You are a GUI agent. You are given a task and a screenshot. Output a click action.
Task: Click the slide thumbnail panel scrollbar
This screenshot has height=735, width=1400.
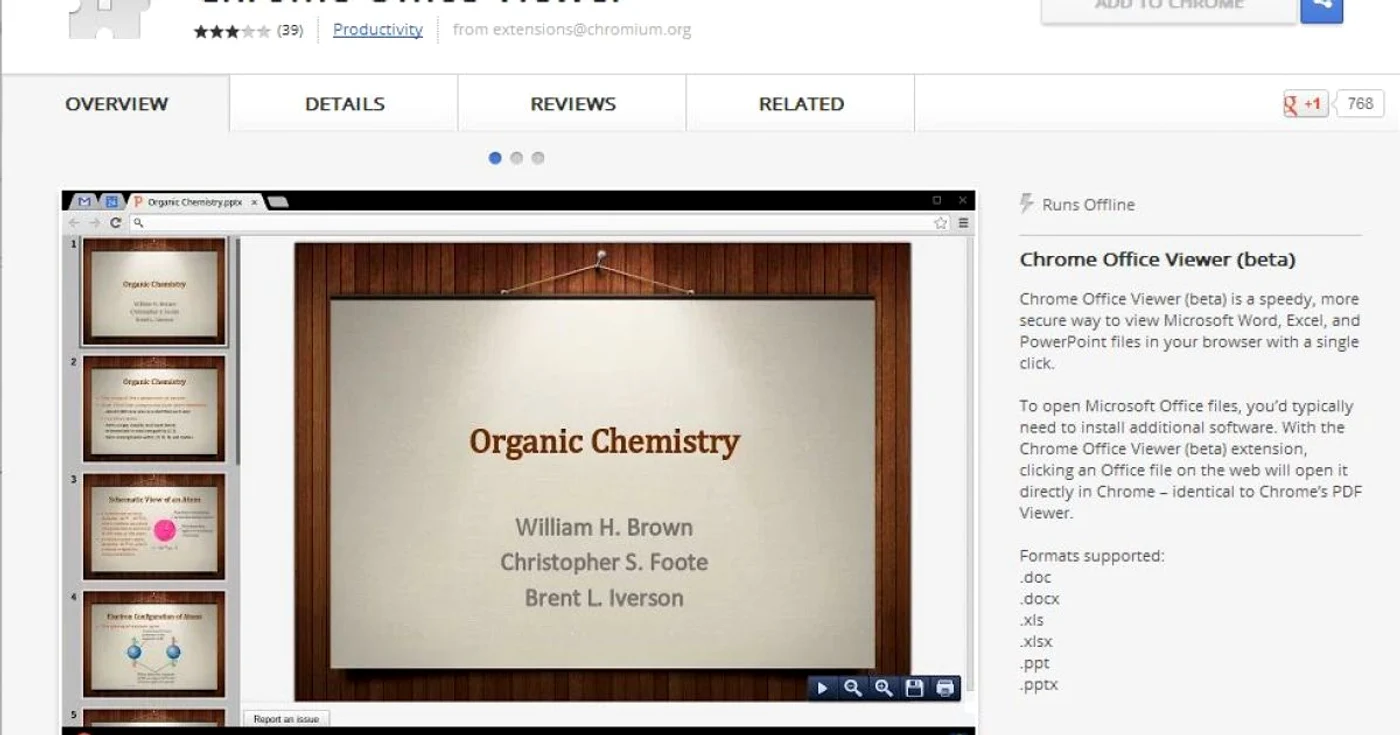pyautogui.click(x=238, y=350)
